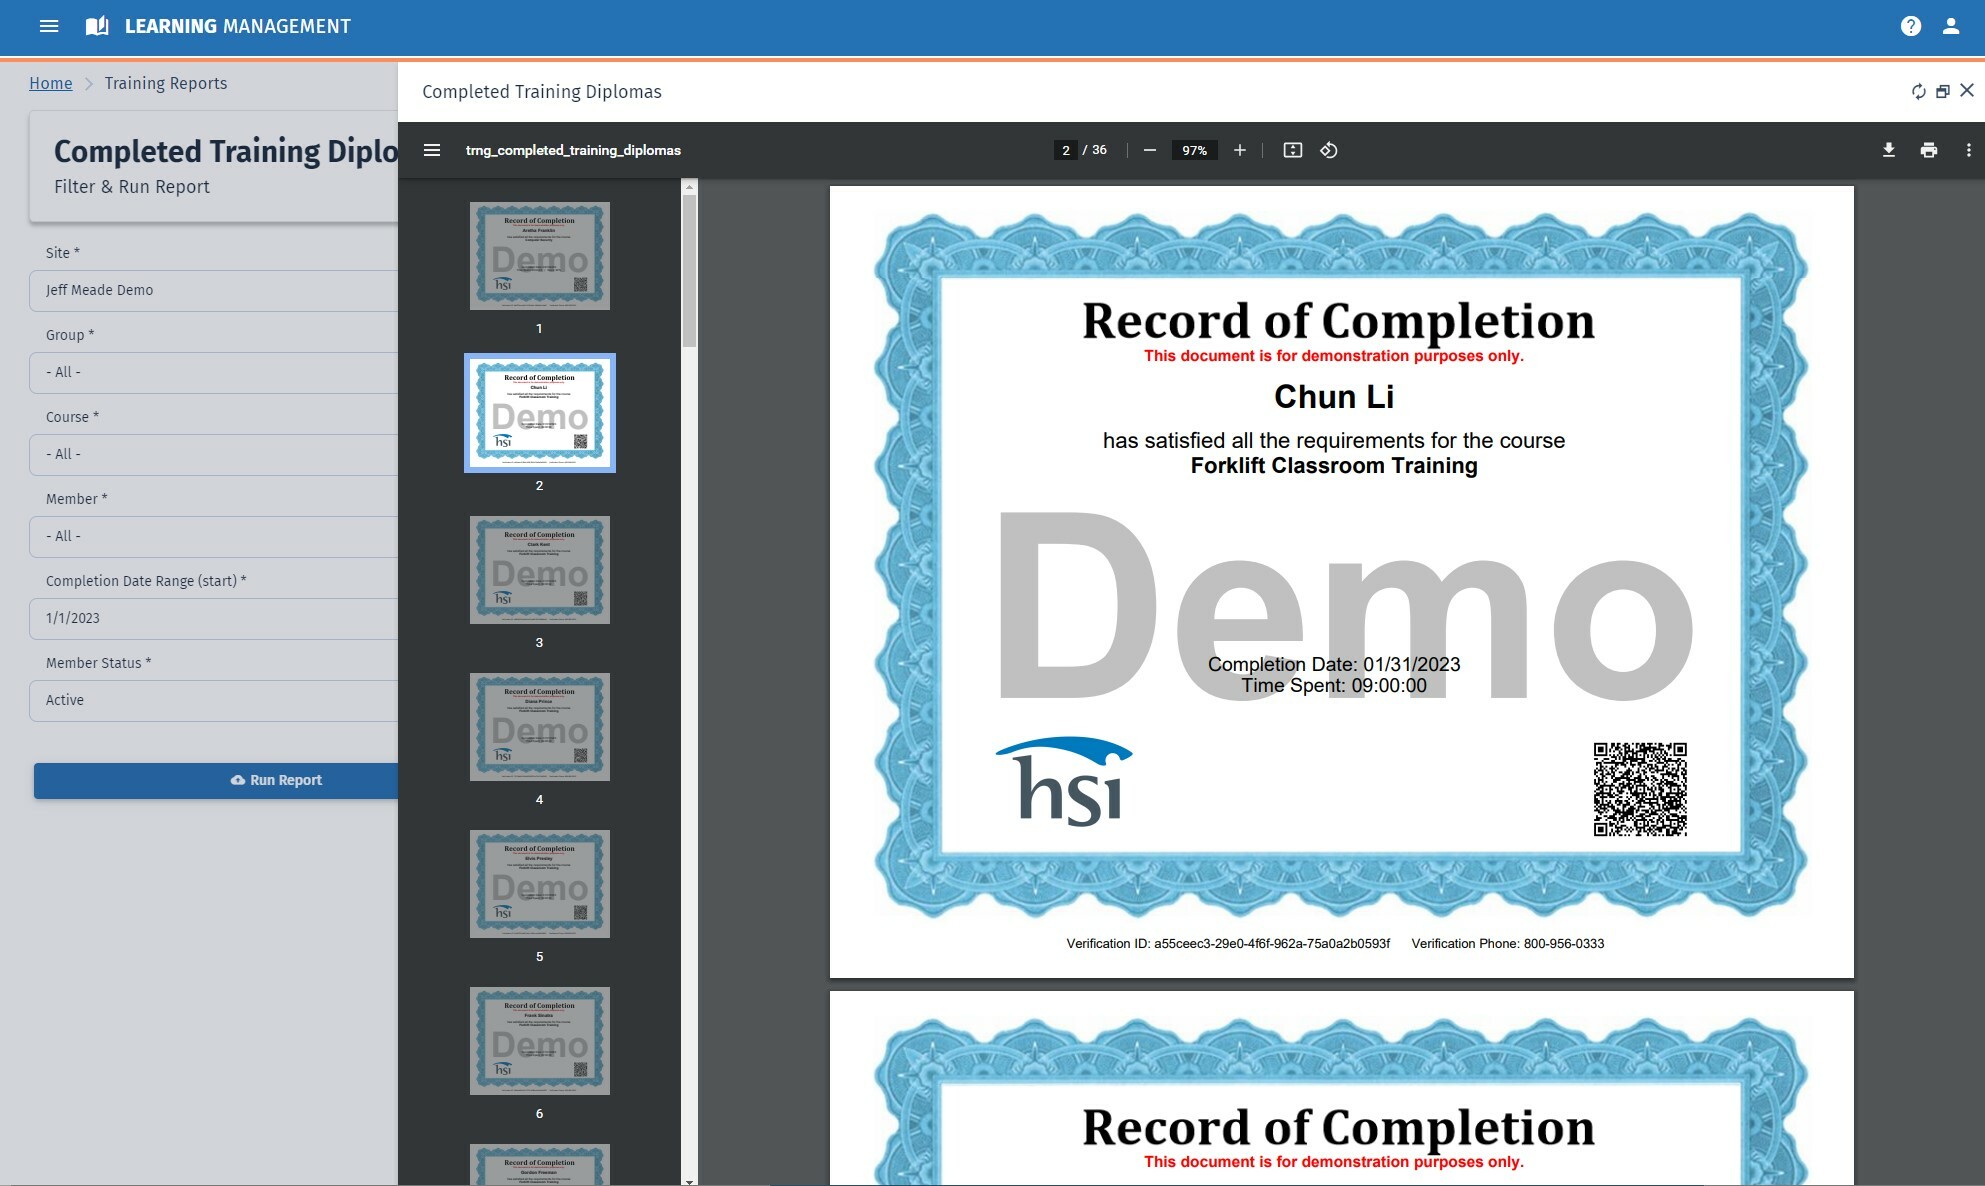Click the Completion Date Range start field
This screenshot has height=1186, width=1985.
[214, 618]
